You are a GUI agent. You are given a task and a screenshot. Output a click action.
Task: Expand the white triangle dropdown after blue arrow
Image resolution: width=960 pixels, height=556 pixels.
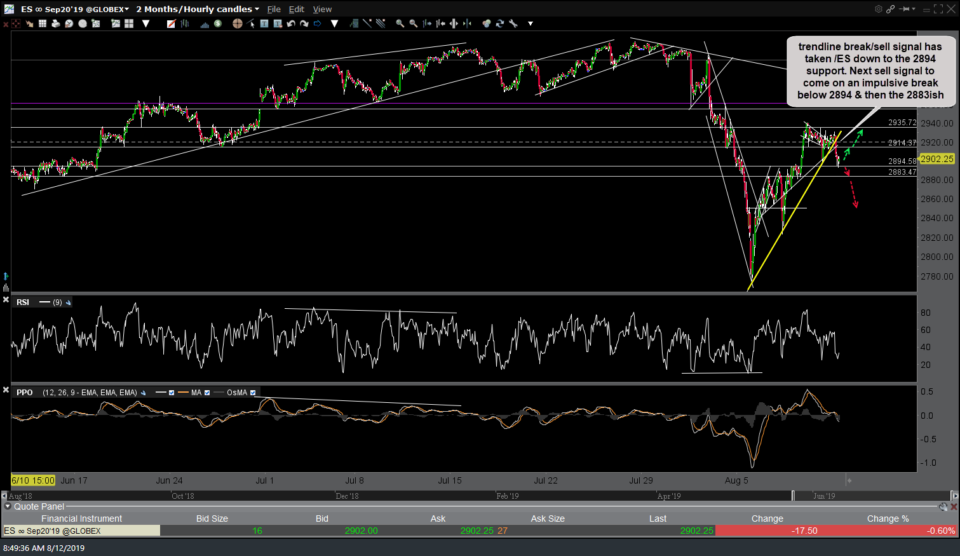coord(334,24)
